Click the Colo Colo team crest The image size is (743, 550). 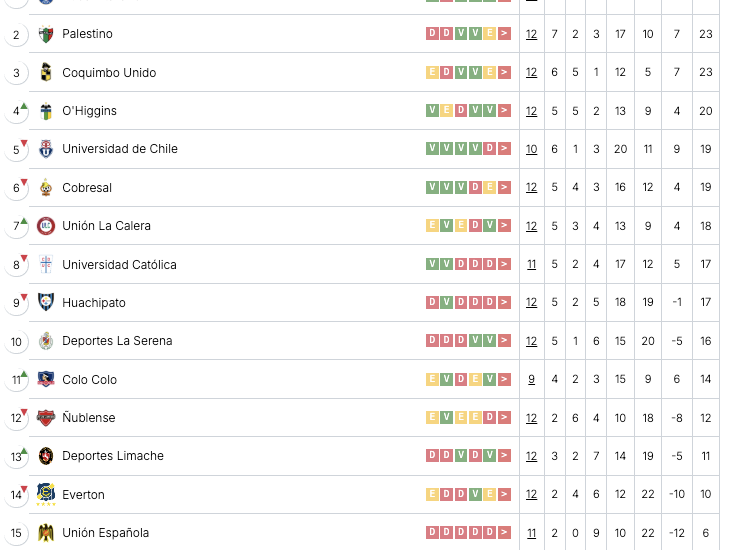coord(46,379)
